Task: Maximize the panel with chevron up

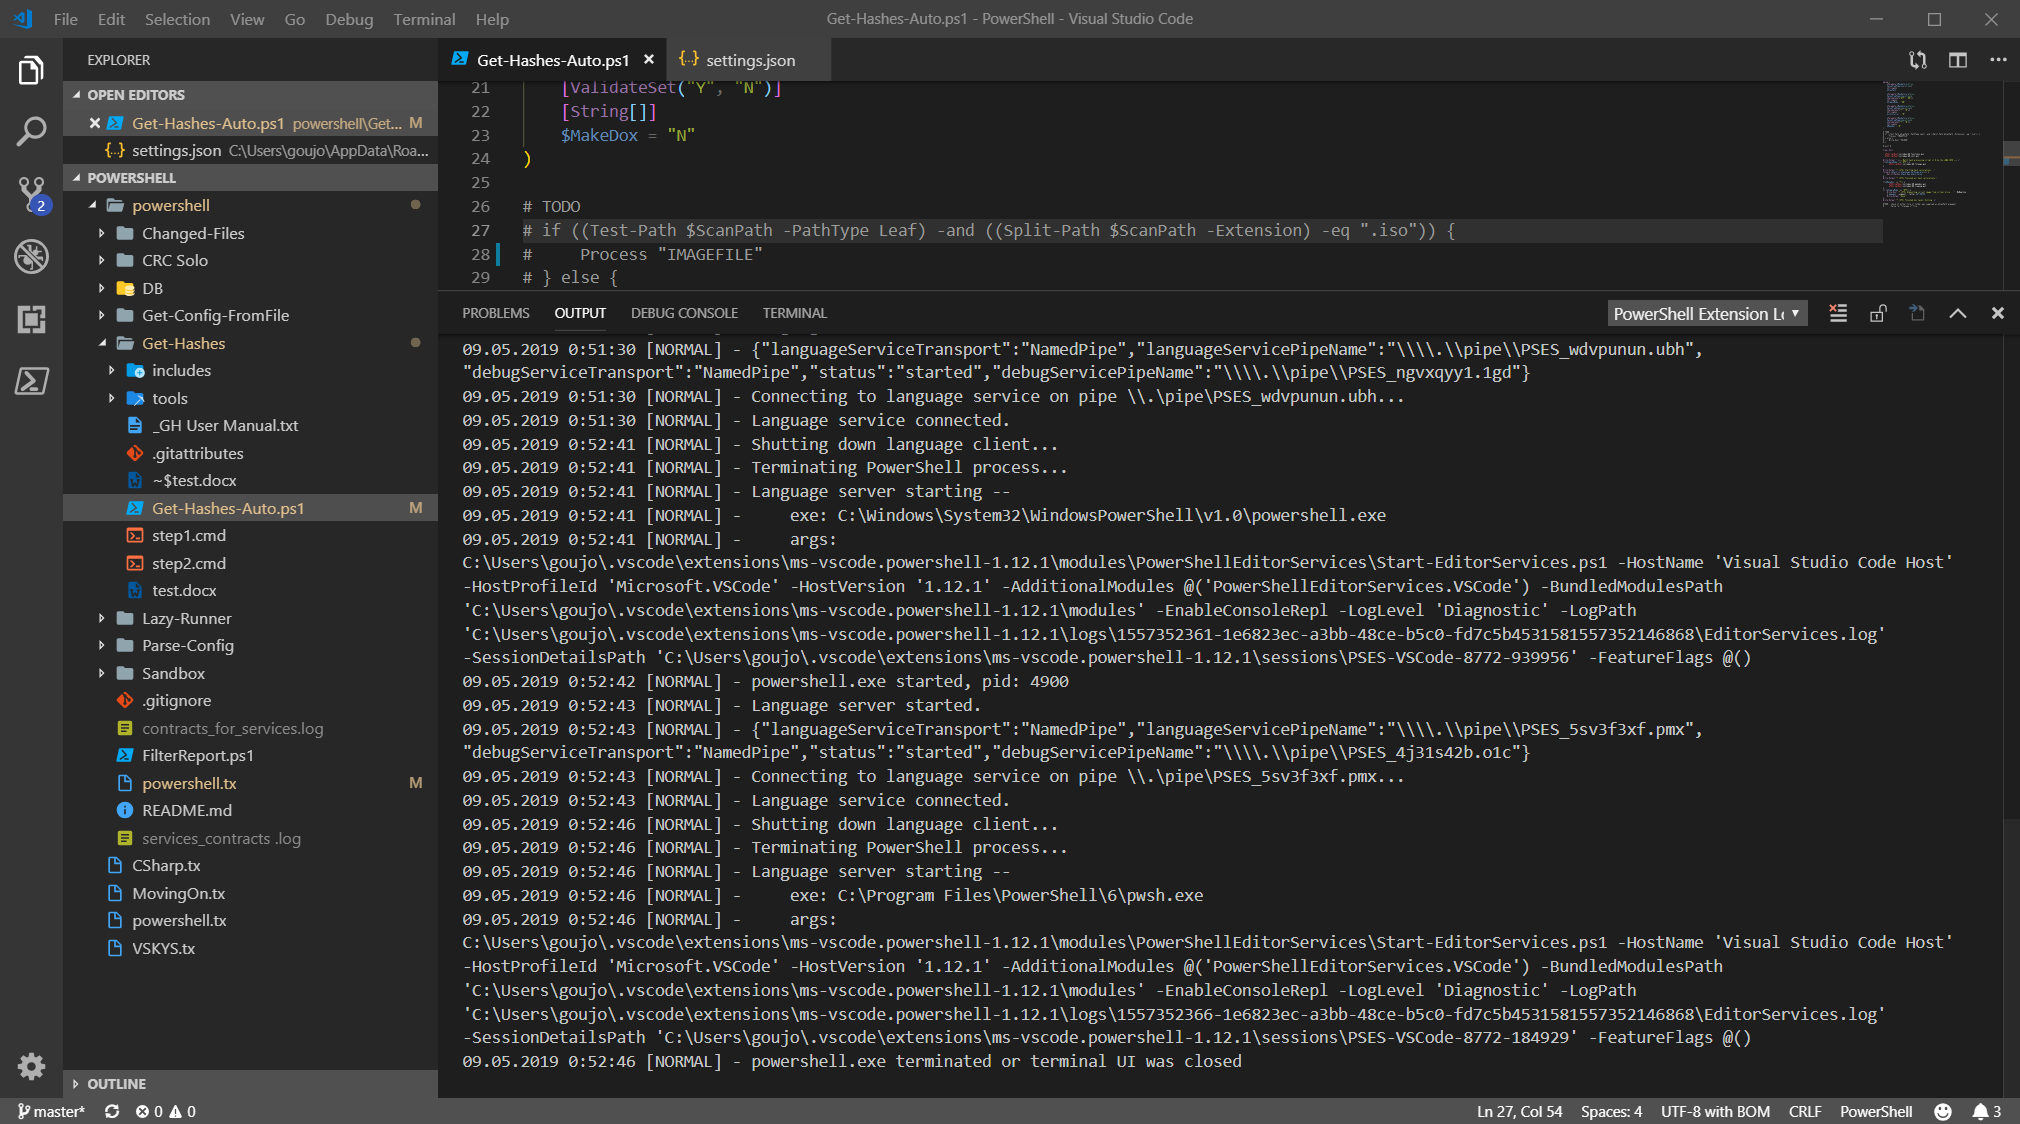Action: pyautogui.click(x=1958, y=314)
